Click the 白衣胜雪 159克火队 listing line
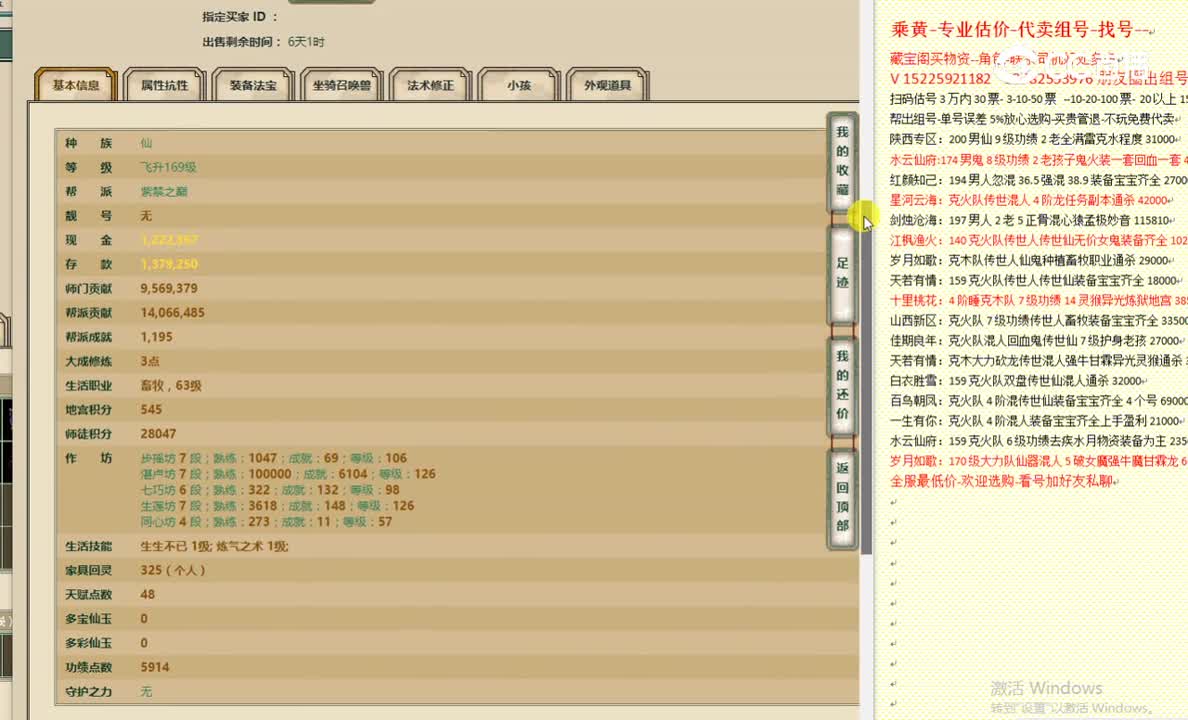The image size is (1188, 720). point(1018,381)
